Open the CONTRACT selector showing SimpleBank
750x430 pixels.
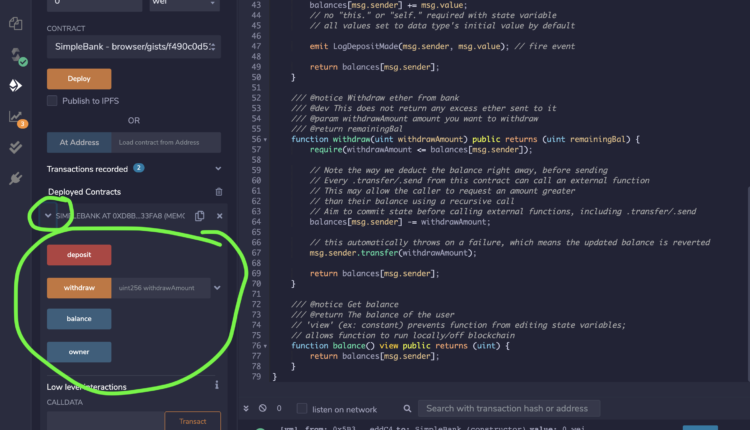134,48
